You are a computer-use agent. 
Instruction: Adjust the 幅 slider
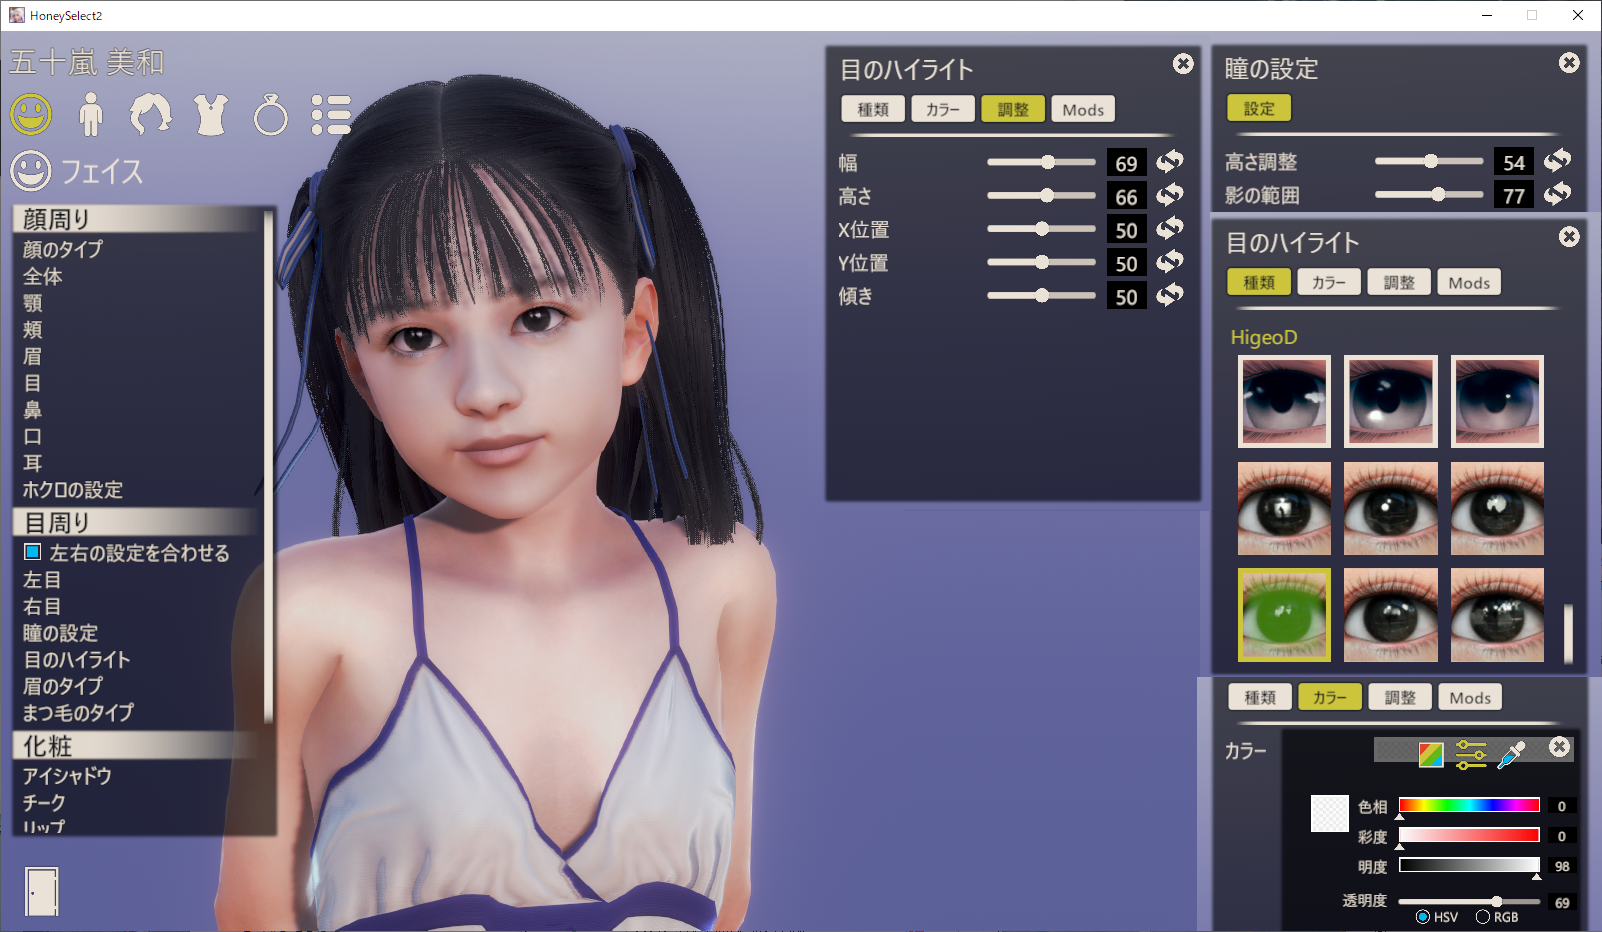pyautogui.click(x=1041, y=162)
